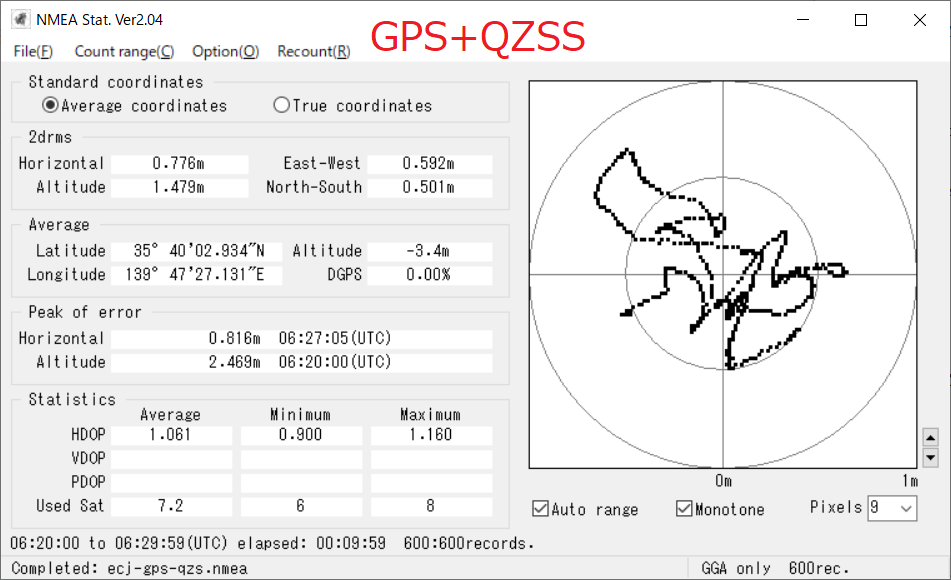Click the Longitude value 139° 47'27.131"E
Image resolution: width=951 pixels, height=580 pixels.
click(x=197, y=275)
